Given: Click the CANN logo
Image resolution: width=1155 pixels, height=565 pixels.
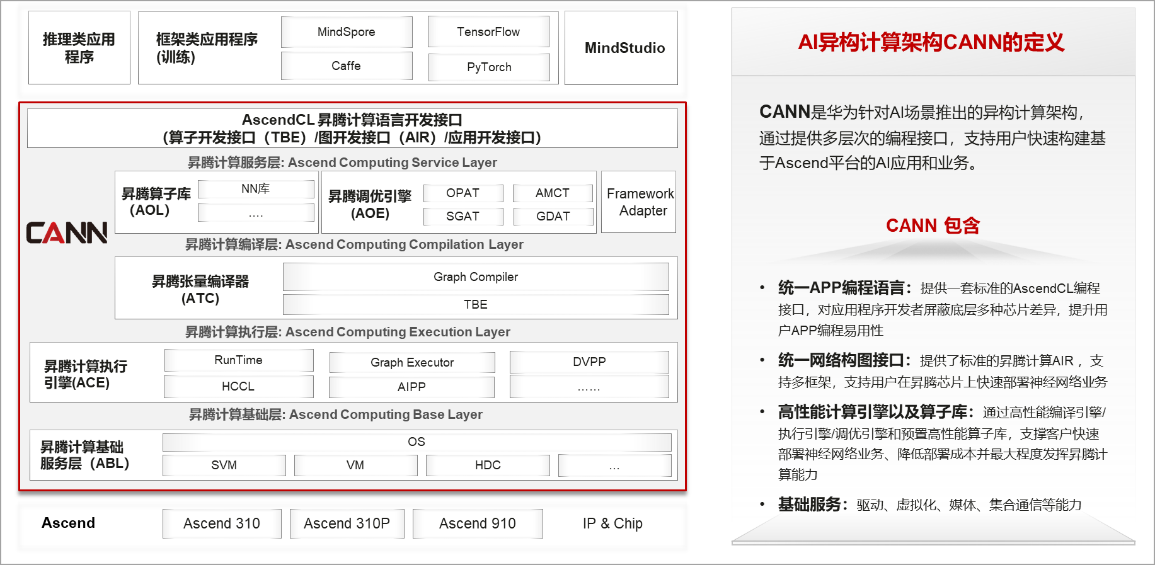Looking at the screenshot, I should (67, 232).
